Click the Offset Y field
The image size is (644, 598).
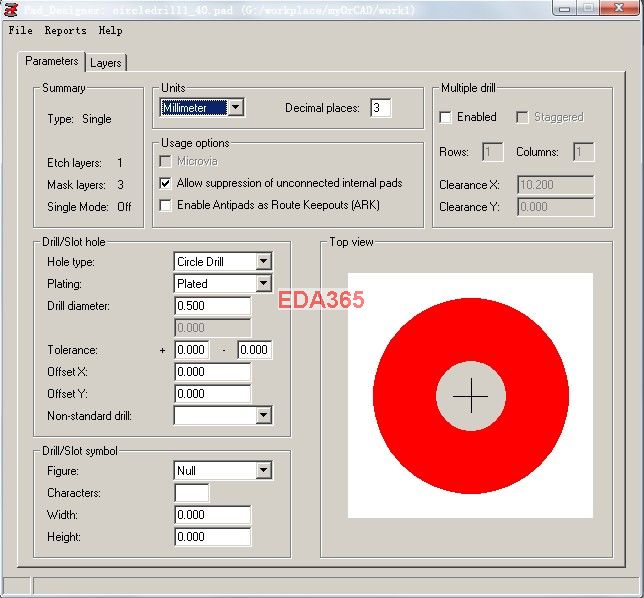click(x=212, y=394)
